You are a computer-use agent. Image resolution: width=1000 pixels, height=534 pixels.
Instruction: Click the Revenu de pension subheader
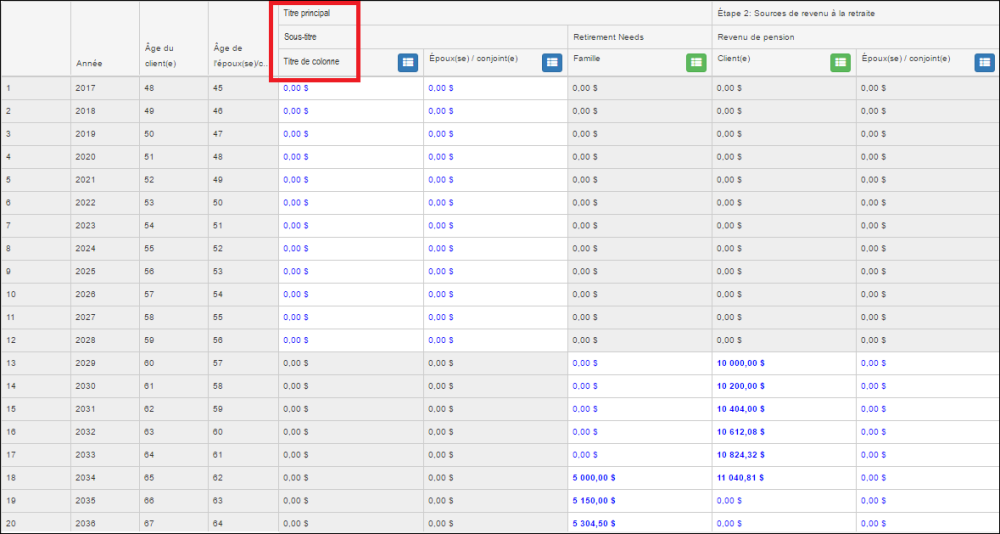(756, 37)
